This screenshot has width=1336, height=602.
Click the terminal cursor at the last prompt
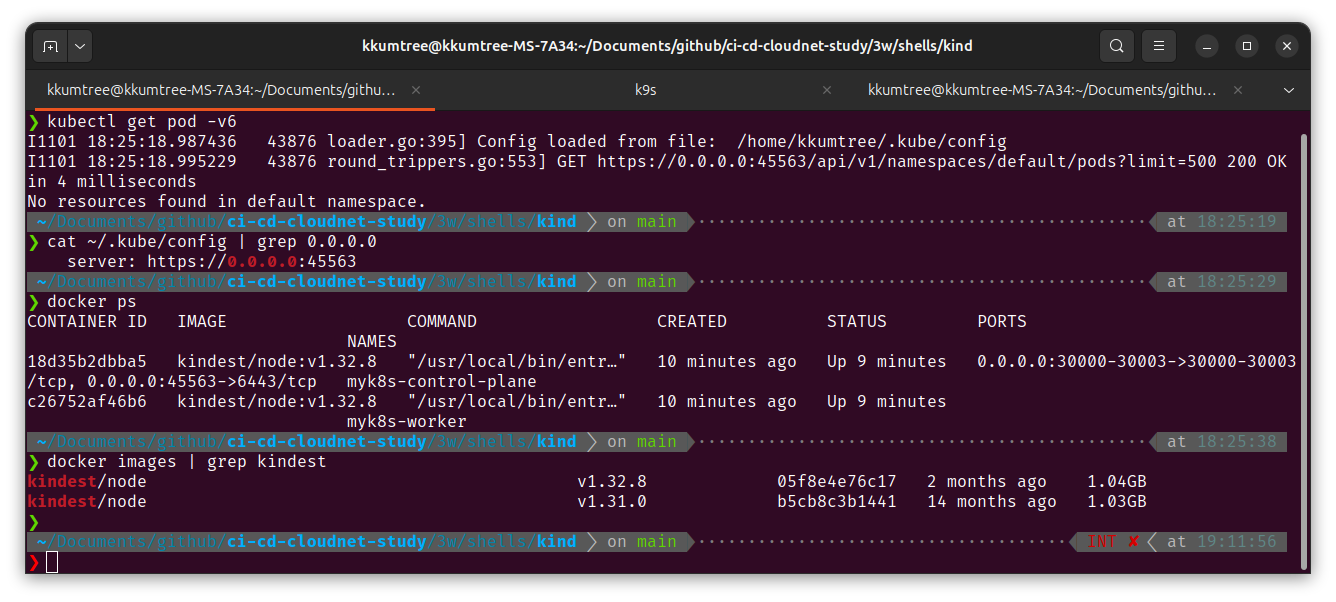coord(52,562)
